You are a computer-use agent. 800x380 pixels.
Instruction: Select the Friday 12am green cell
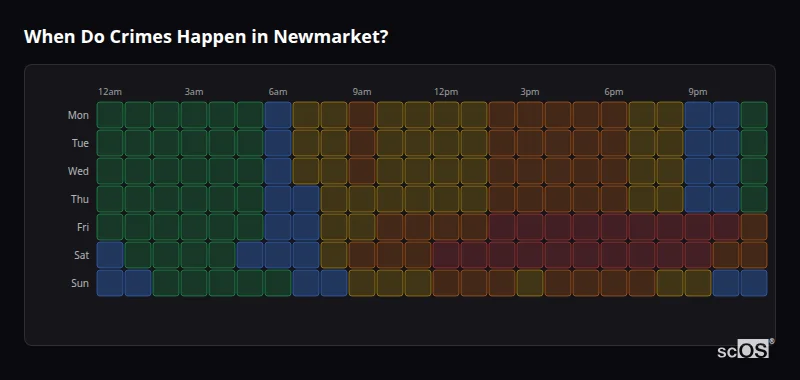point(110,227)
